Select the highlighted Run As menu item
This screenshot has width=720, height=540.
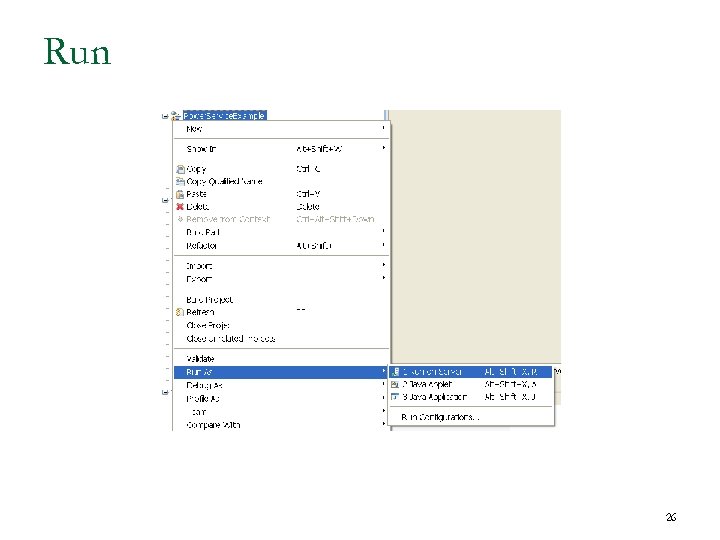point(281,372)
